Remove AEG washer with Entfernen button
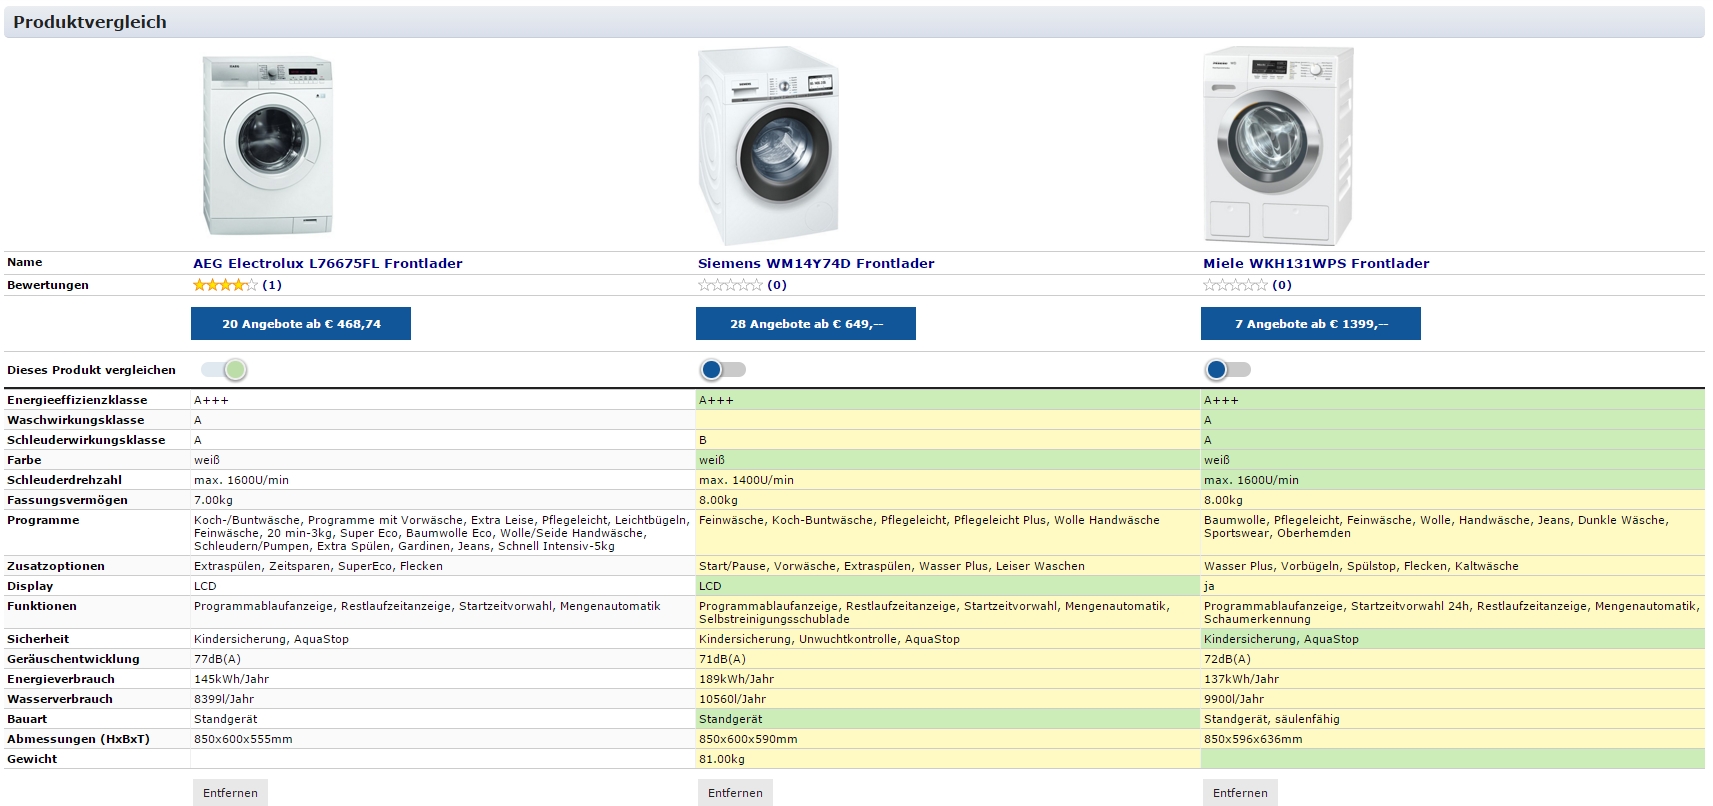 point(230,793)
